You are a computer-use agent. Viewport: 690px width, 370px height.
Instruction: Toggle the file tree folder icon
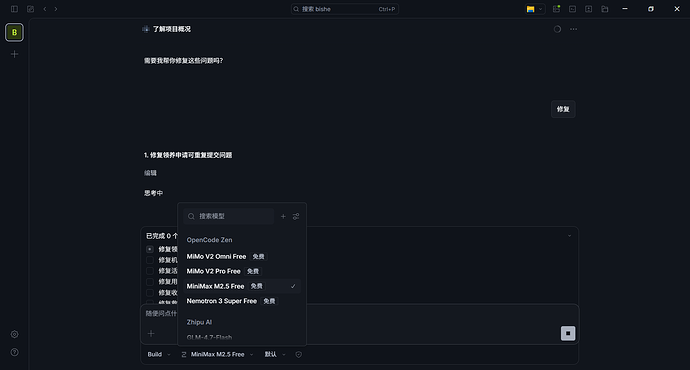pos(605,9)
